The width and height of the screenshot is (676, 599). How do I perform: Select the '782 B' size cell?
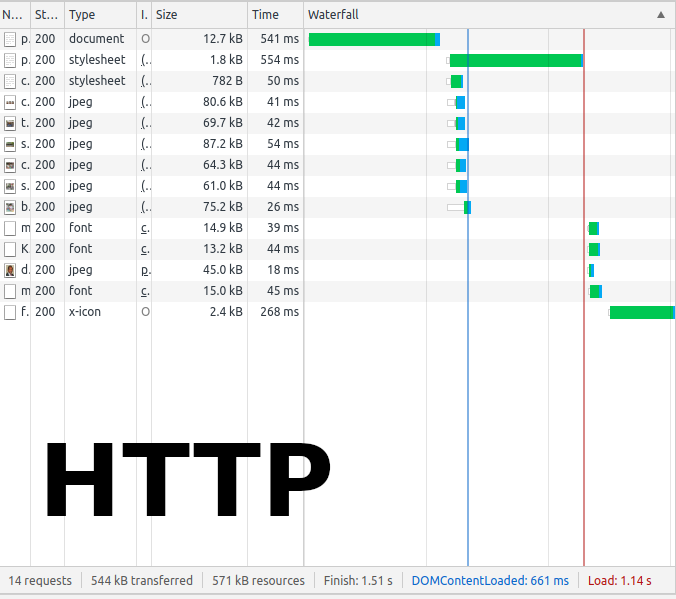click(227, 81)
